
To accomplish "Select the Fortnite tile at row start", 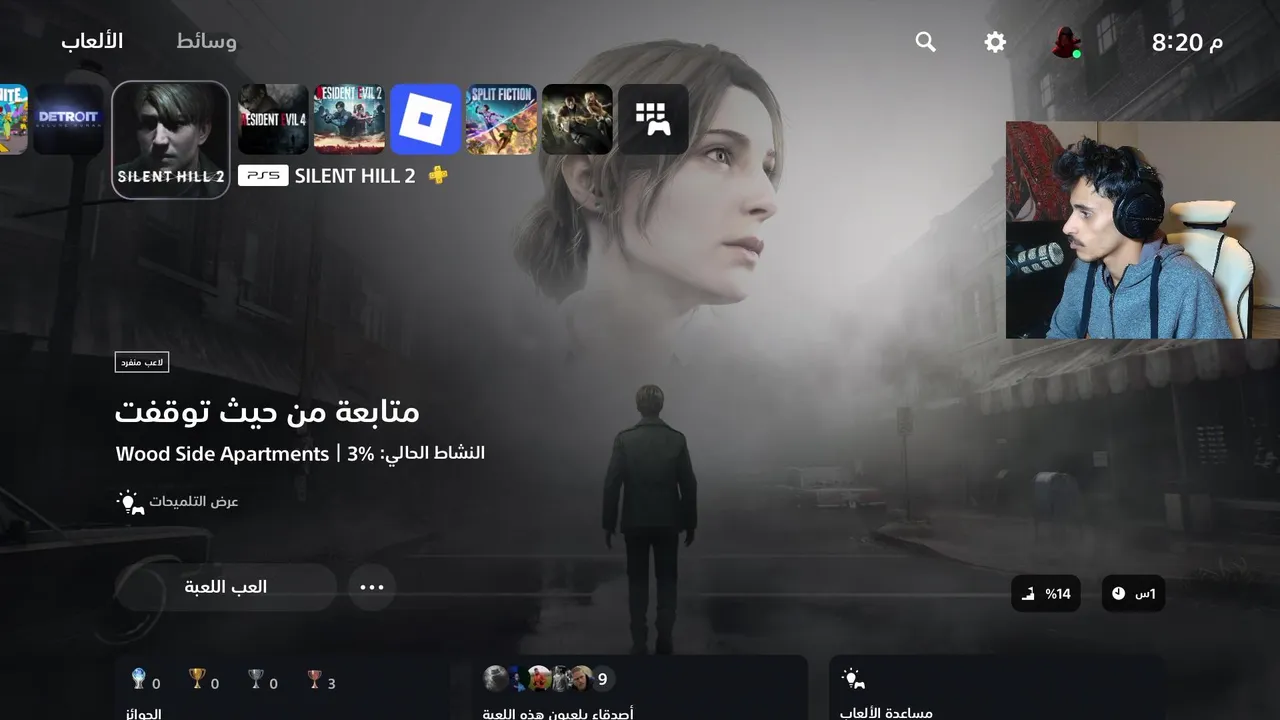I will point(13,119).
